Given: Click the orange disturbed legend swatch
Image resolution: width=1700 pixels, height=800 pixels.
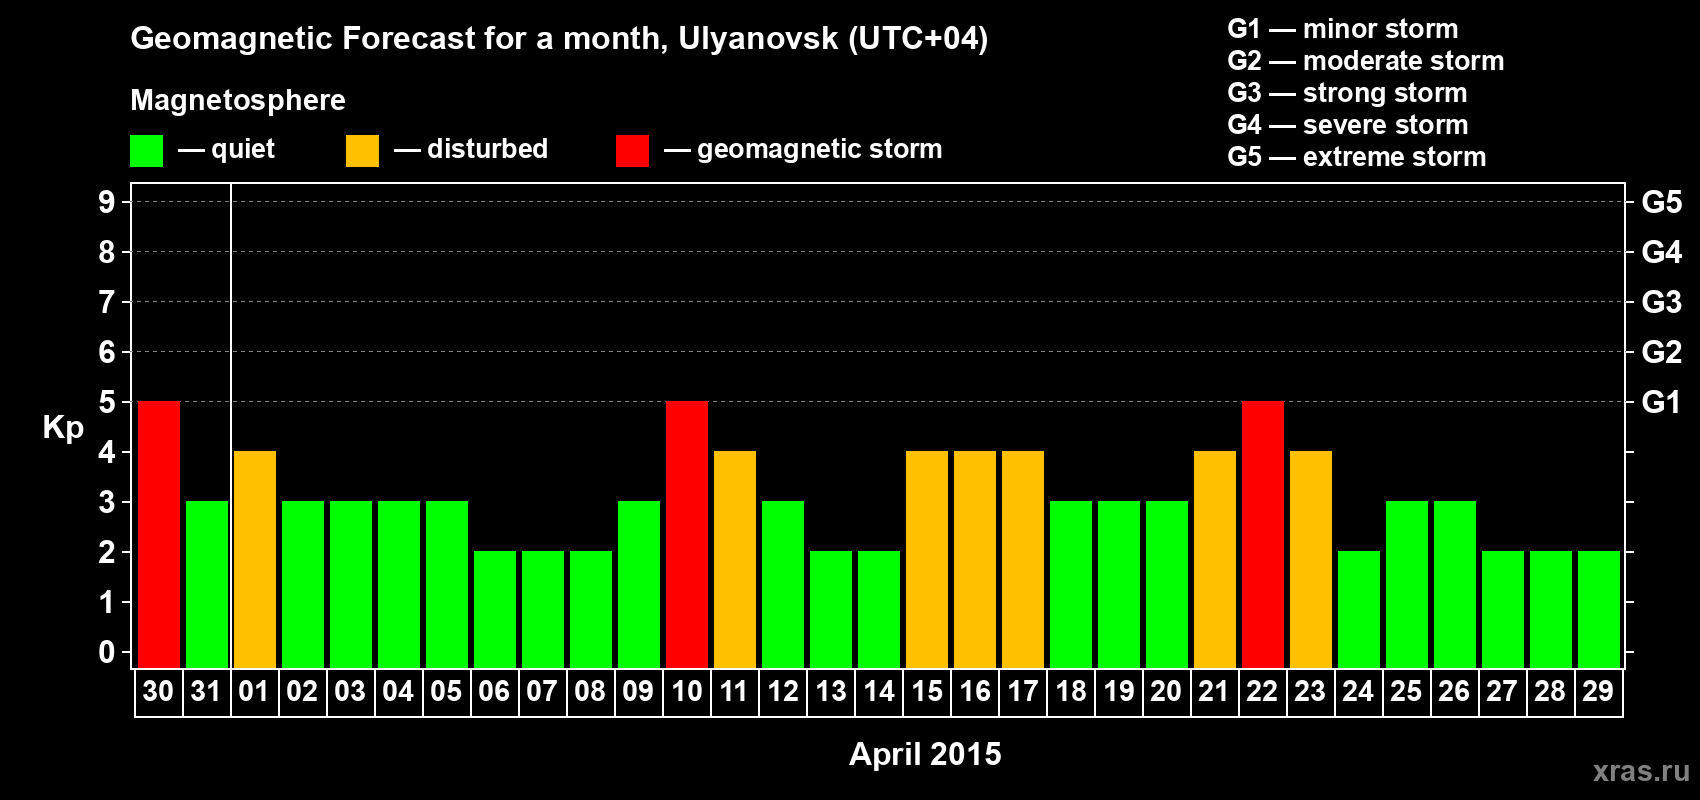Looking at the screenshot, I should 362,151.
